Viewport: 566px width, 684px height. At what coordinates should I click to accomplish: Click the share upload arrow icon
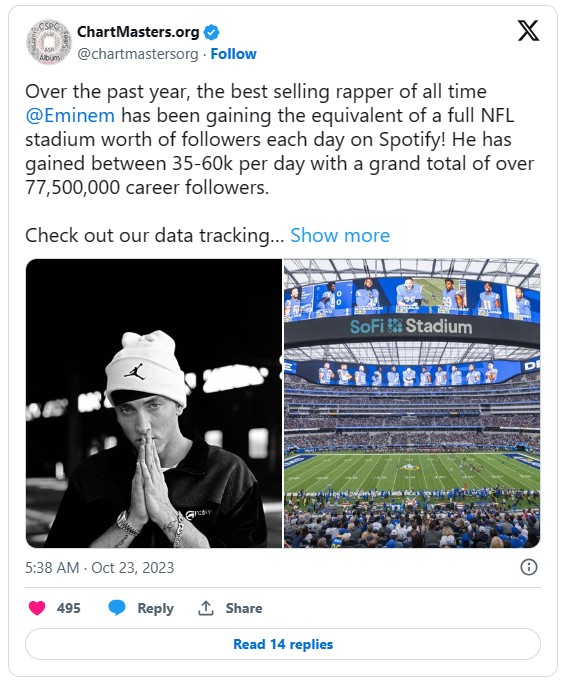coord(206,608)
